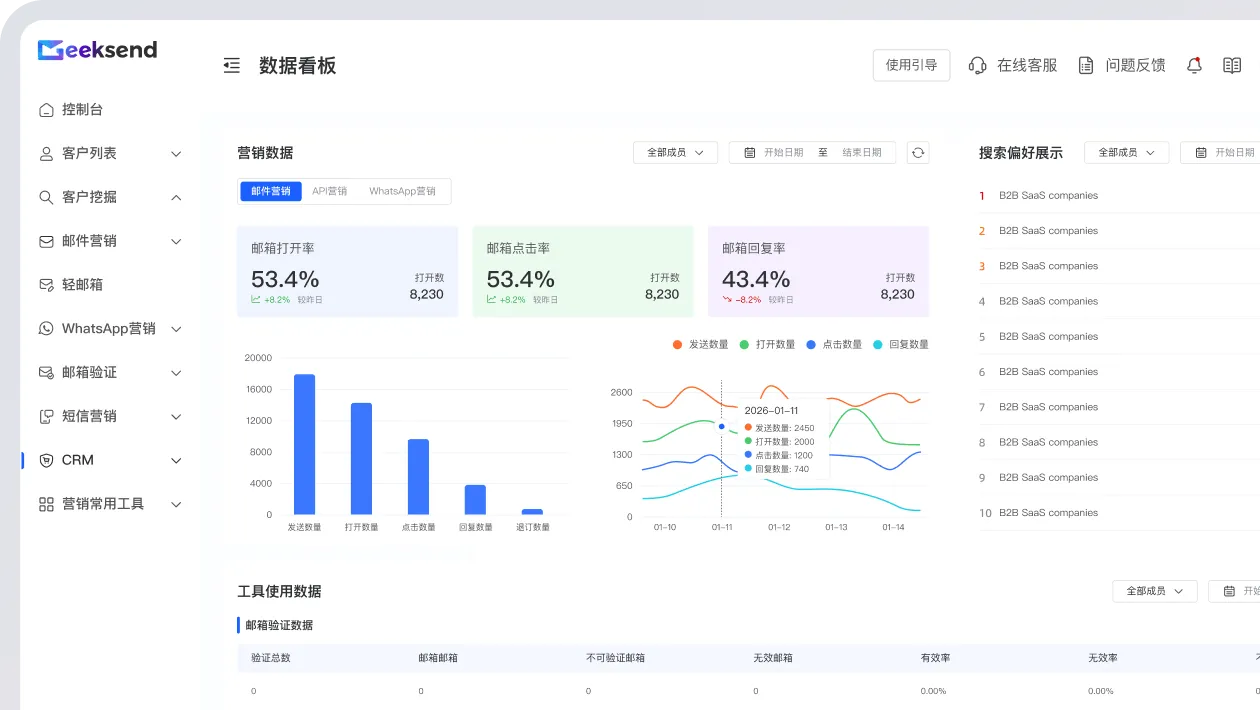Click the 发送数量 bar in chart
This screenshot has width=1260, height=710.
coord(304,445)
